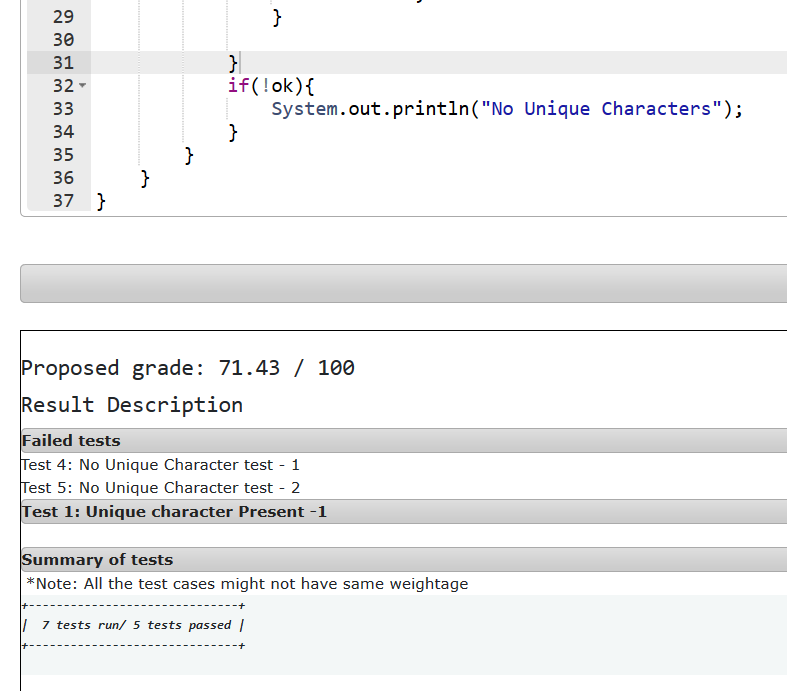Click the System.out.println code line
Image resolution: width=787 pixels, height=691 pixels.
tap(507, 109)
